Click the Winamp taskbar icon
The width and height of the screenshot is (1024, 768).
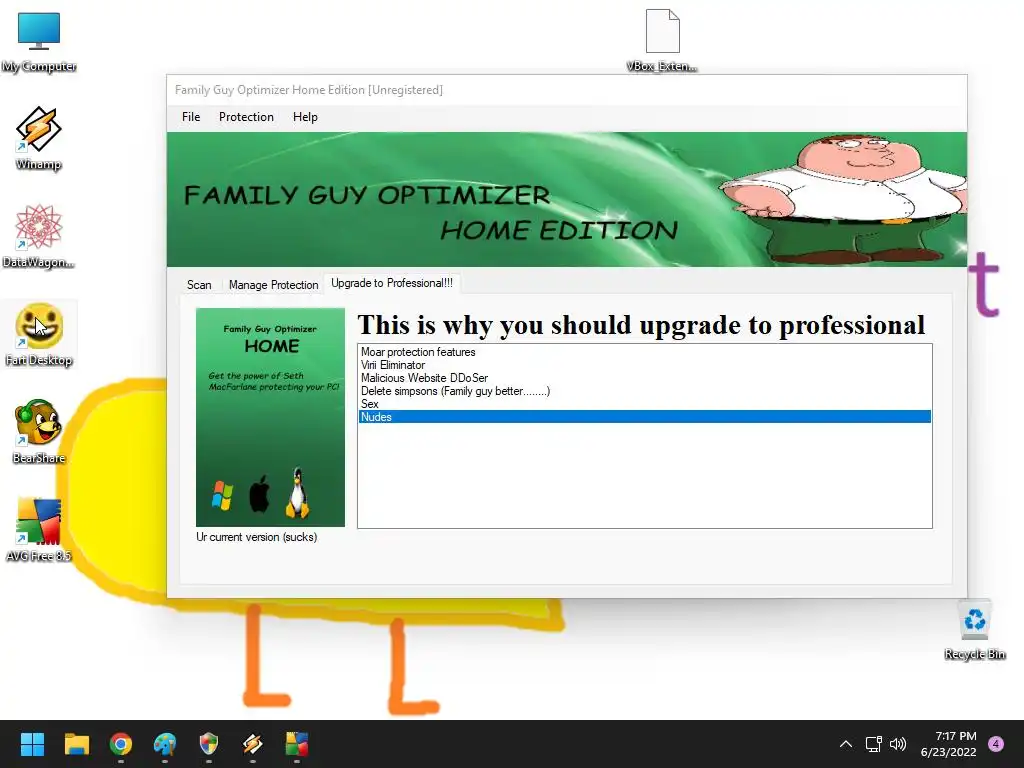253,744
